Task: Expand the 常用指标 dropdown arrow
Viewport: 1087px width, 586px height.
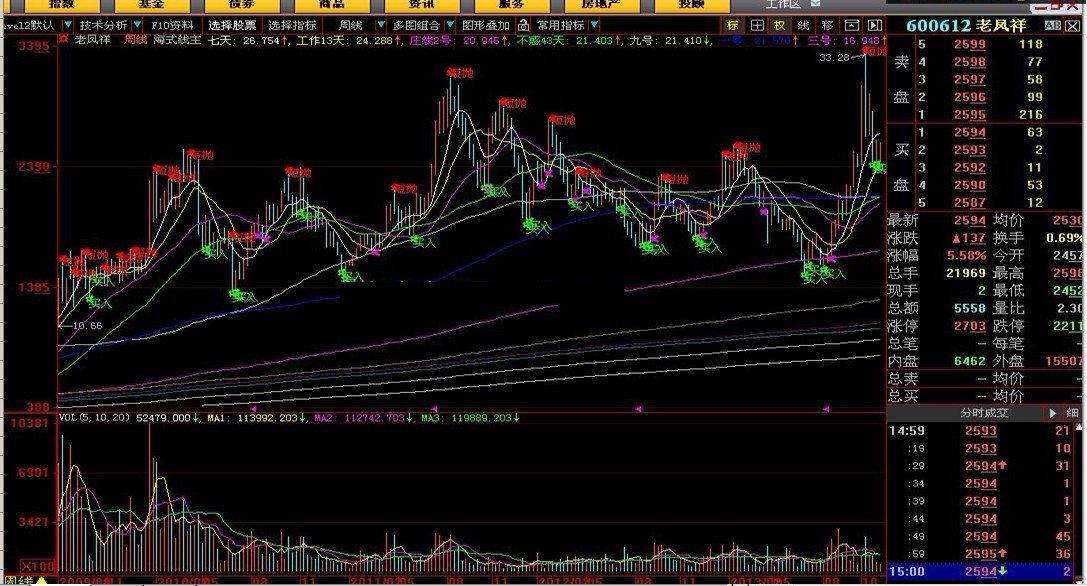Action: [595, 25]
